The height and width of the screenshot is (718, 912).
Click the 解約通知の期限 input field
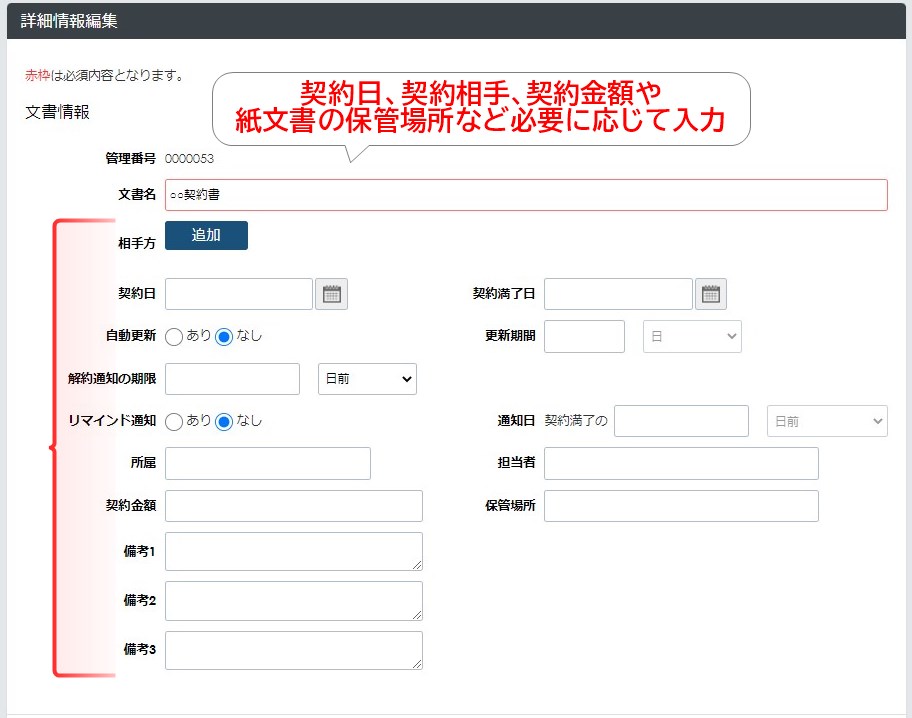tap(232, 379)
